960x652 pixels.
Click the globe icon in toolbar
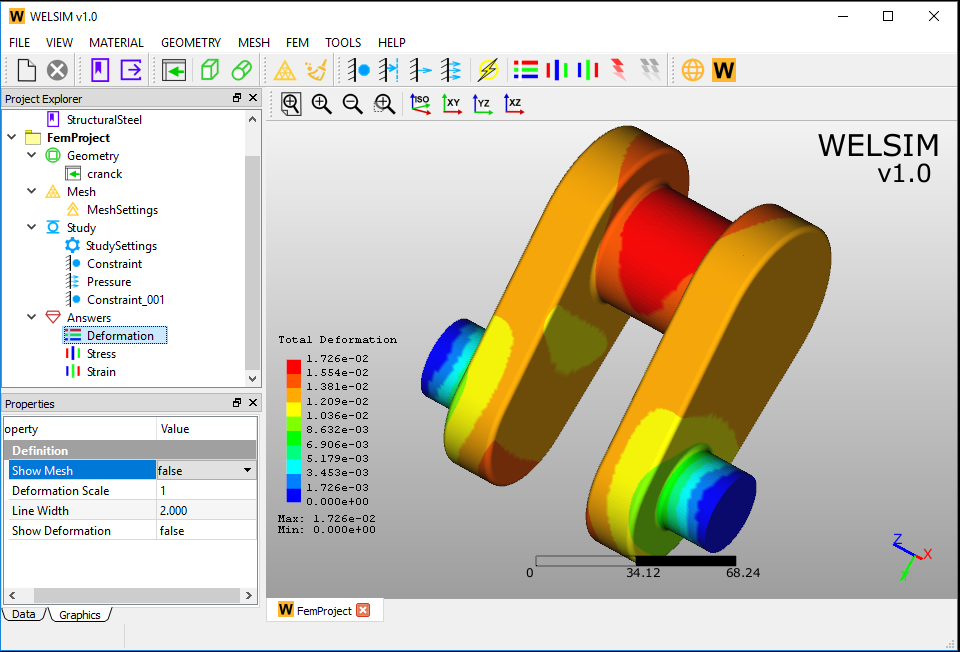pyautogui.click(x=692, y=70)
